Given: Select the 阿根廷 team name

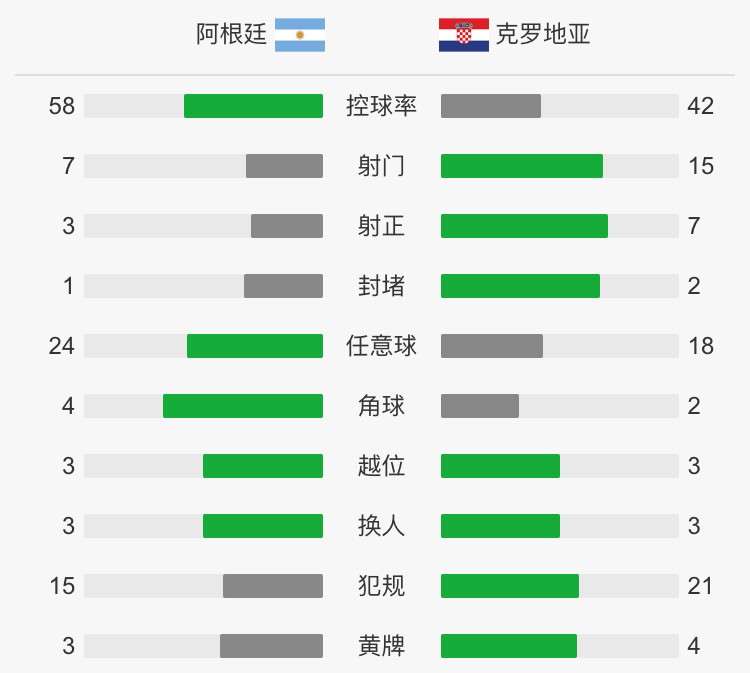Looking at the screenshot, I should coord(232,34).
